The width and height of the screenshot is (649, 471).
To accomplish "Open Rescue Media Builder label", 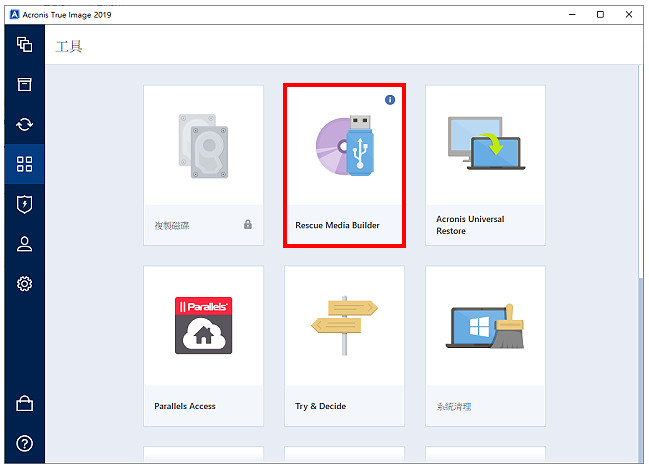I will (337, 225).
